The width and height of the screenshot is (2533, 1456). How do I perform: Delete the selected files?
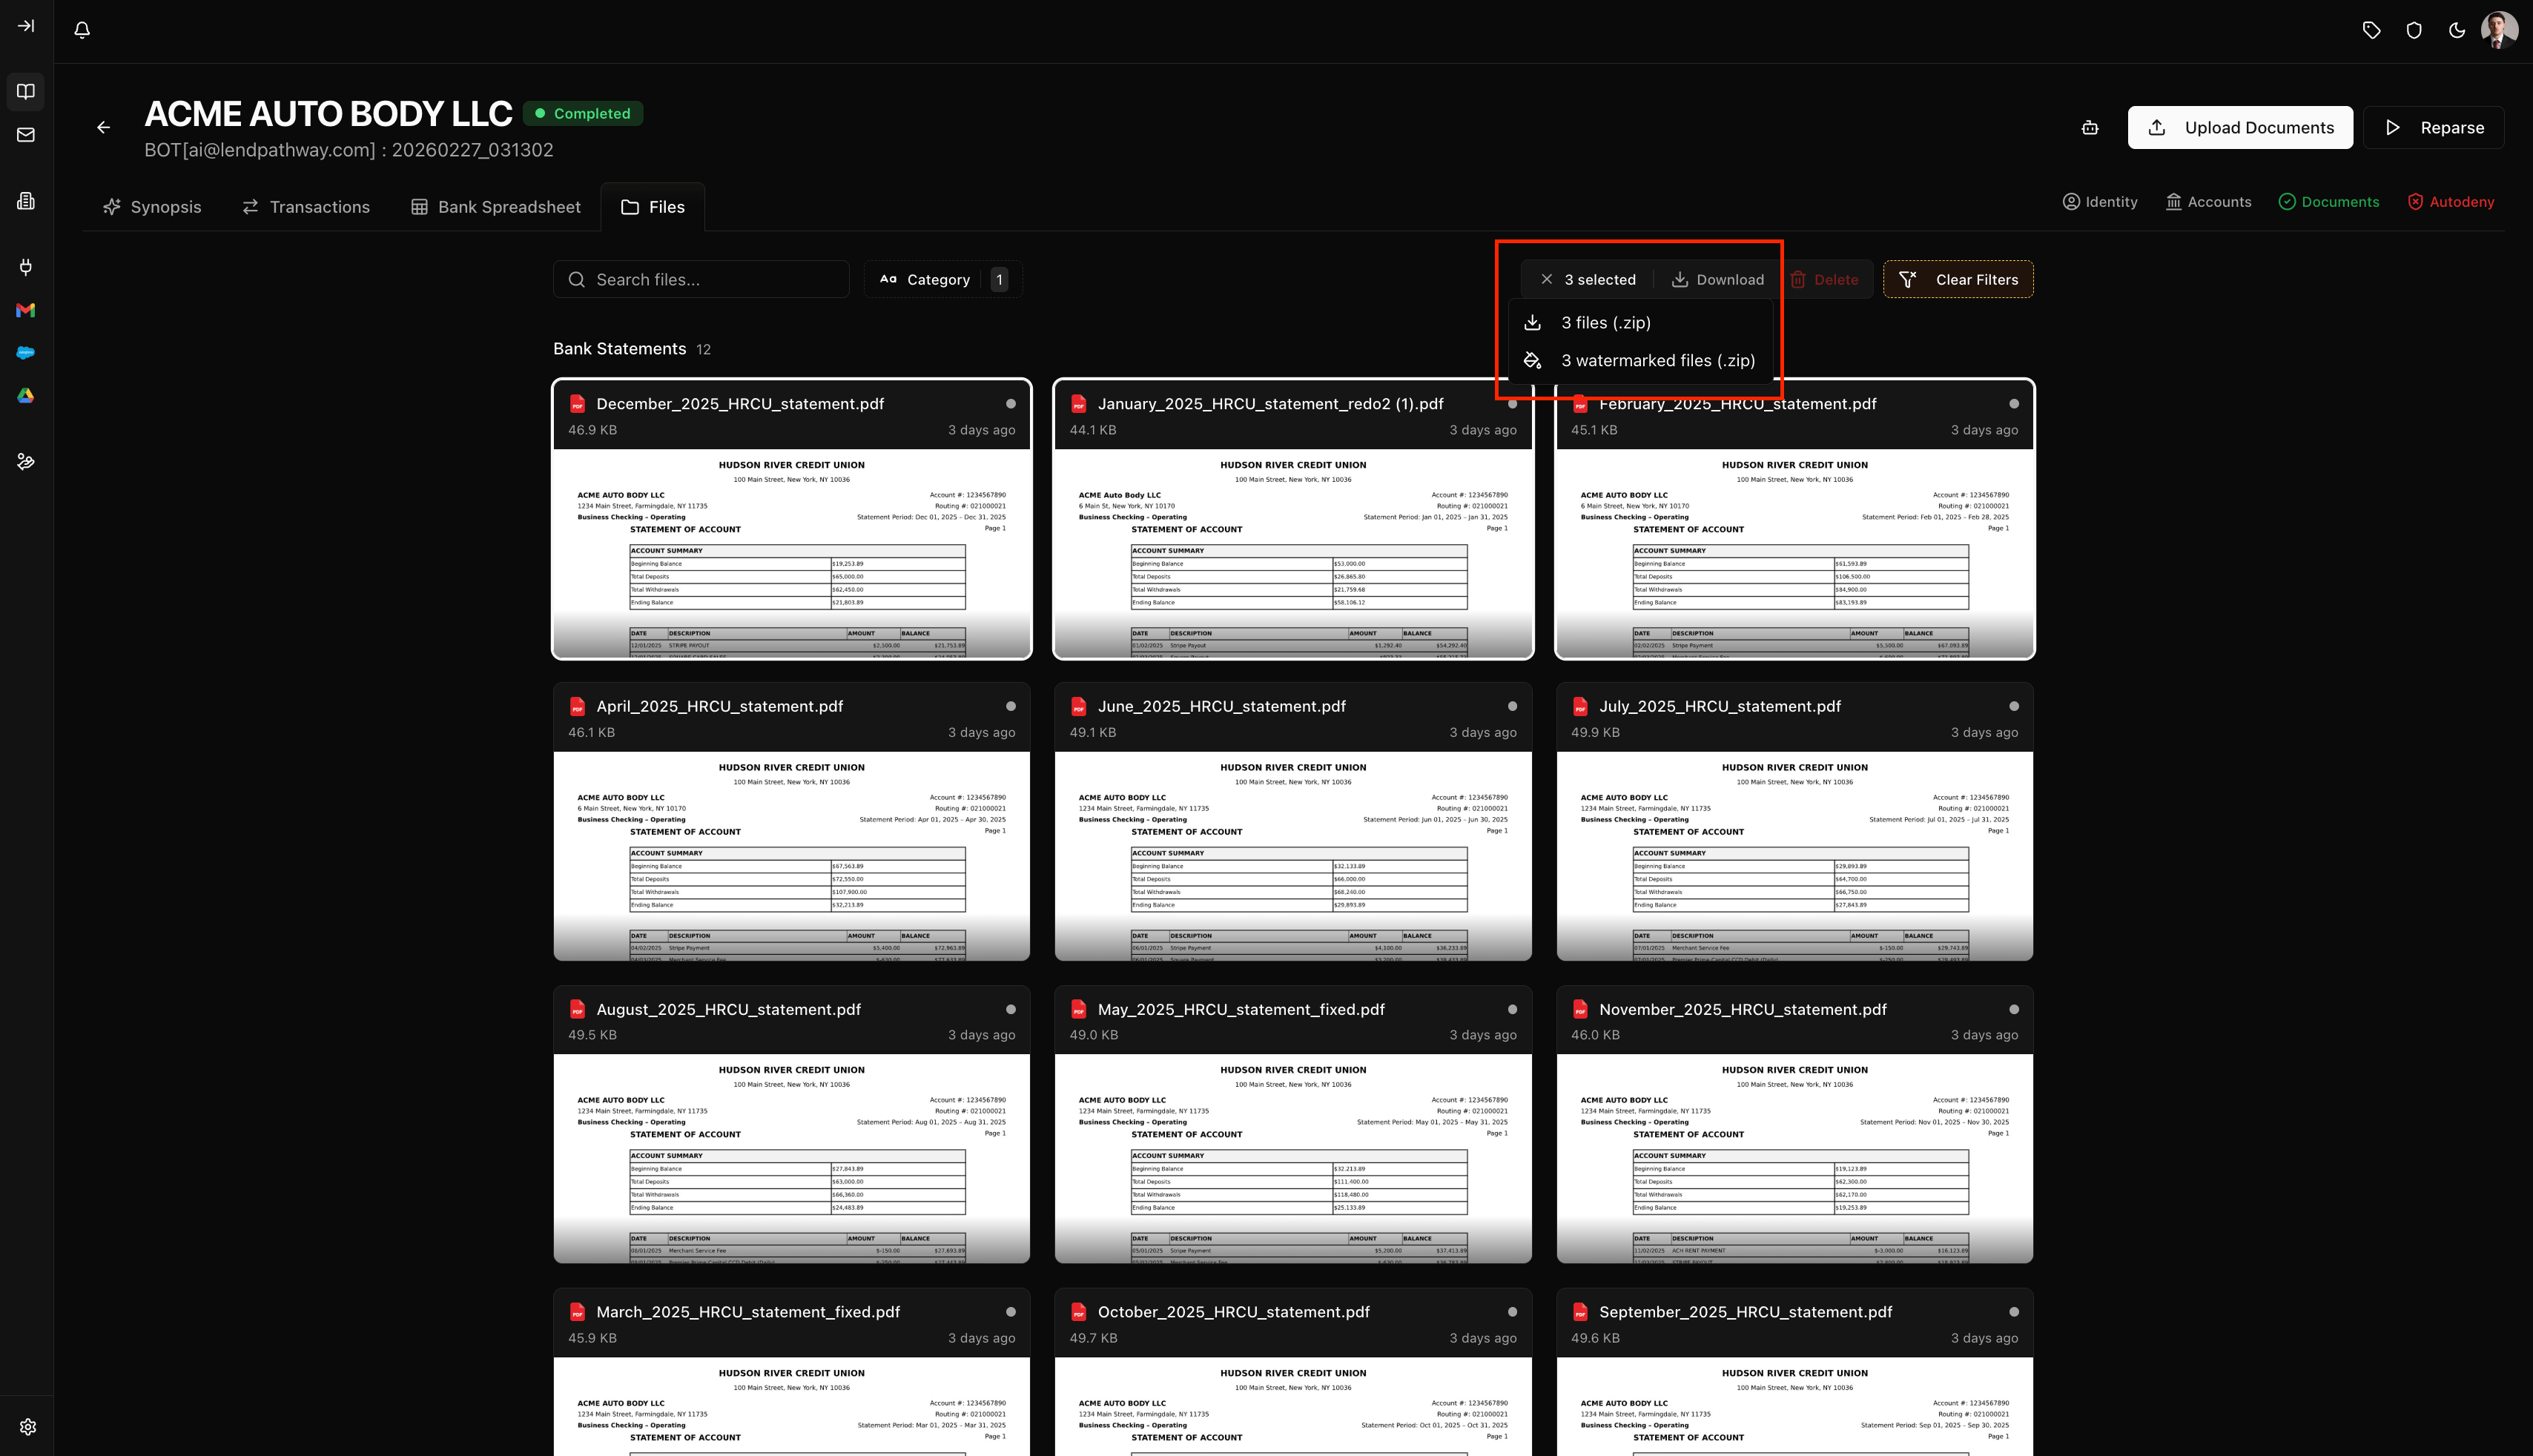(x=1825, y=280)
